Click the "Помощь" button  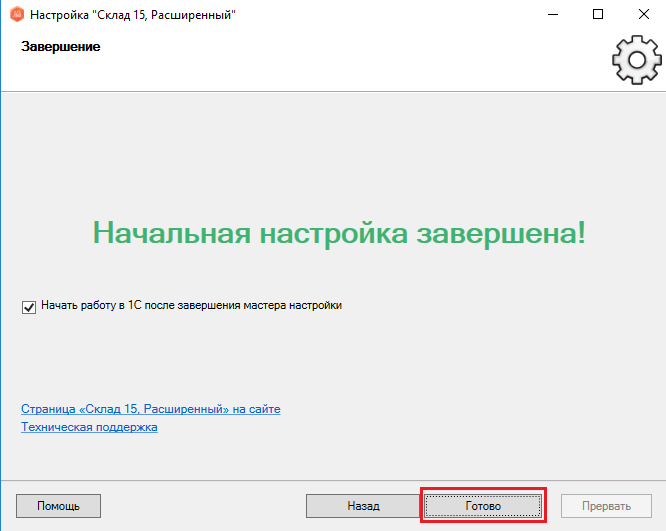59,506
